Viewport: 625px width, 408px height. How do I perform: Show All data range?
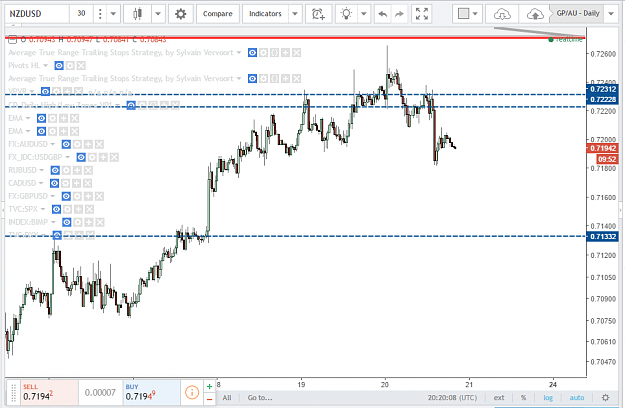[x=227, y=398]
